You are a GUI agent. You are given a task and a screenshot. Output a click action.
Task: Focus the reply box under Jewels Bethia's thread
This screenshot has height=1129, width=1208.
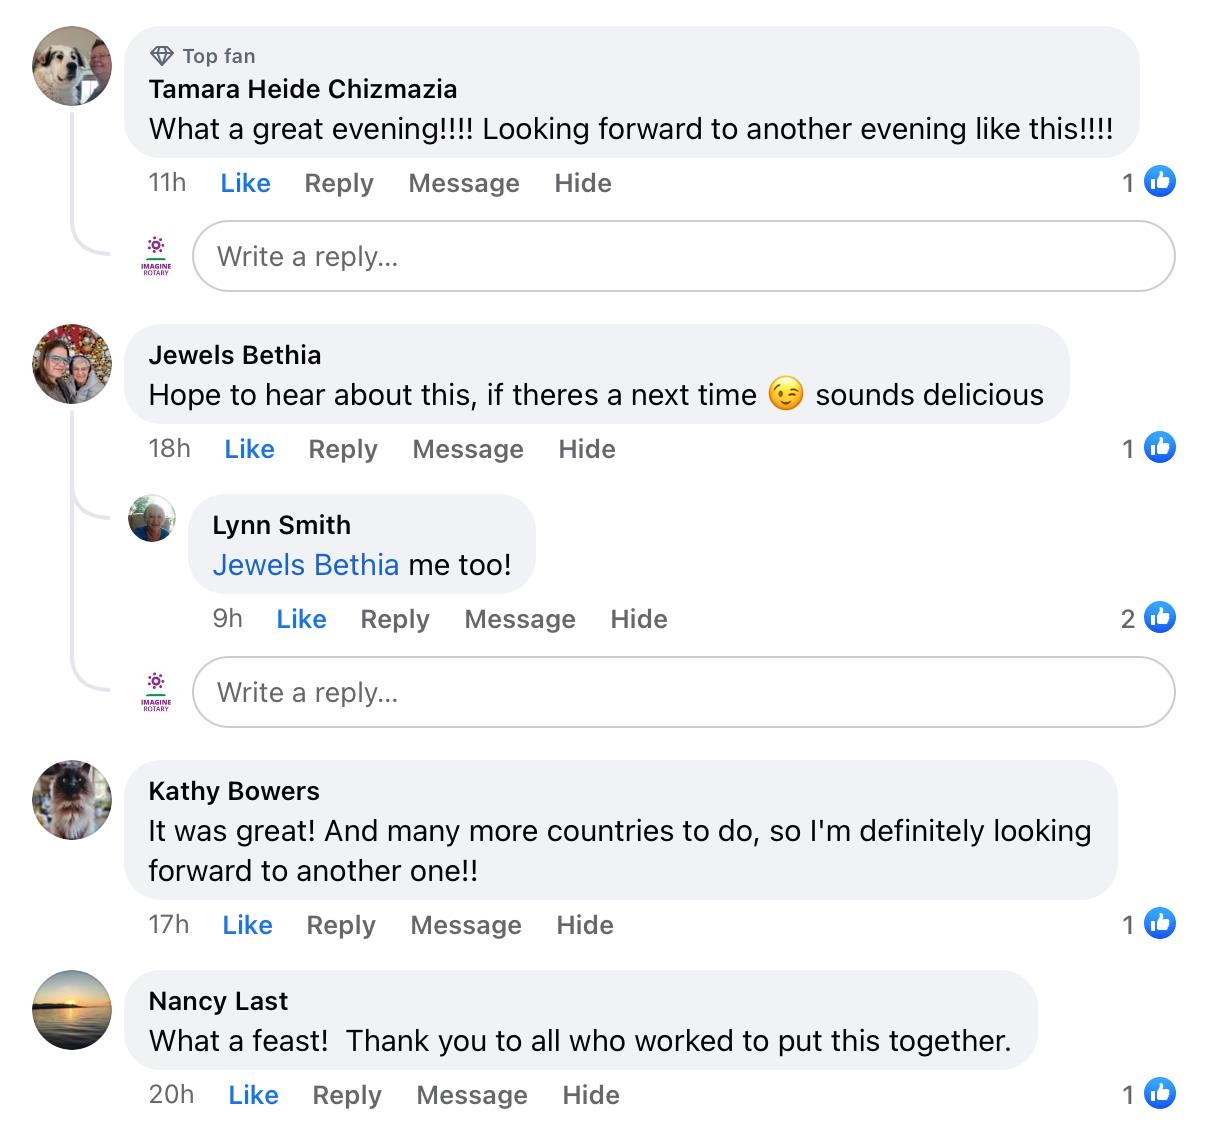683,692
